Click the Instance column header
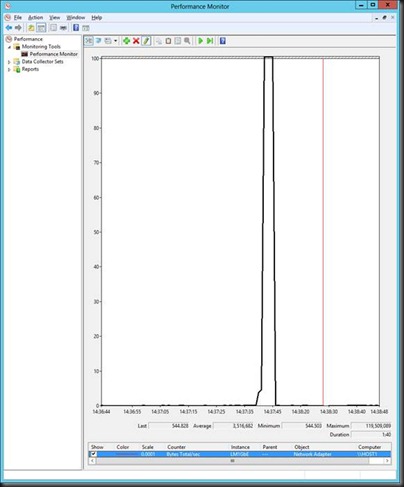The width and height of the screenshot is (404, 487). (x=240, y=447)
